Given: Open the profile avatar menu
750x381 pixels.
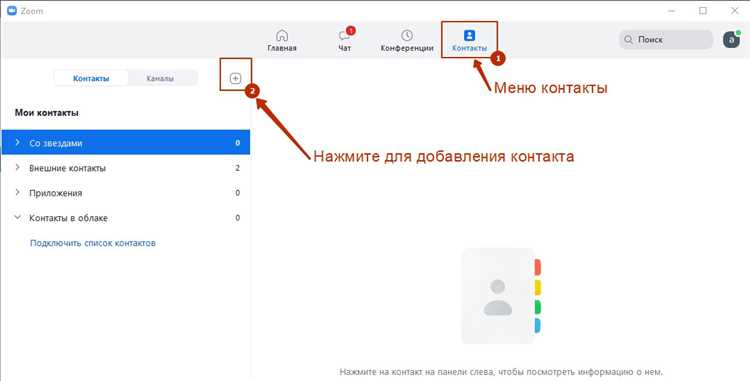Looking at the screenshot, I should 731,40.
